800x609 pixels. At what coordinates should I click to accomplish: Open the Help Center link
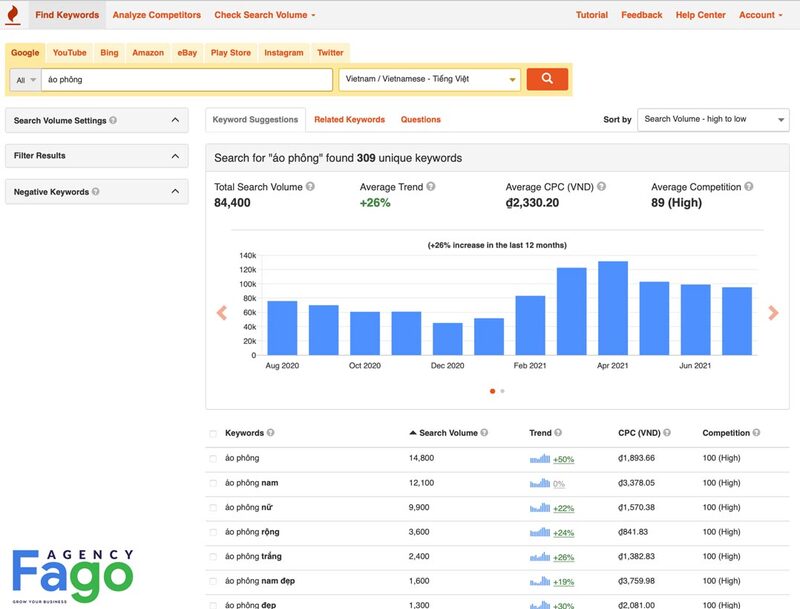click(x=700, y=15)
